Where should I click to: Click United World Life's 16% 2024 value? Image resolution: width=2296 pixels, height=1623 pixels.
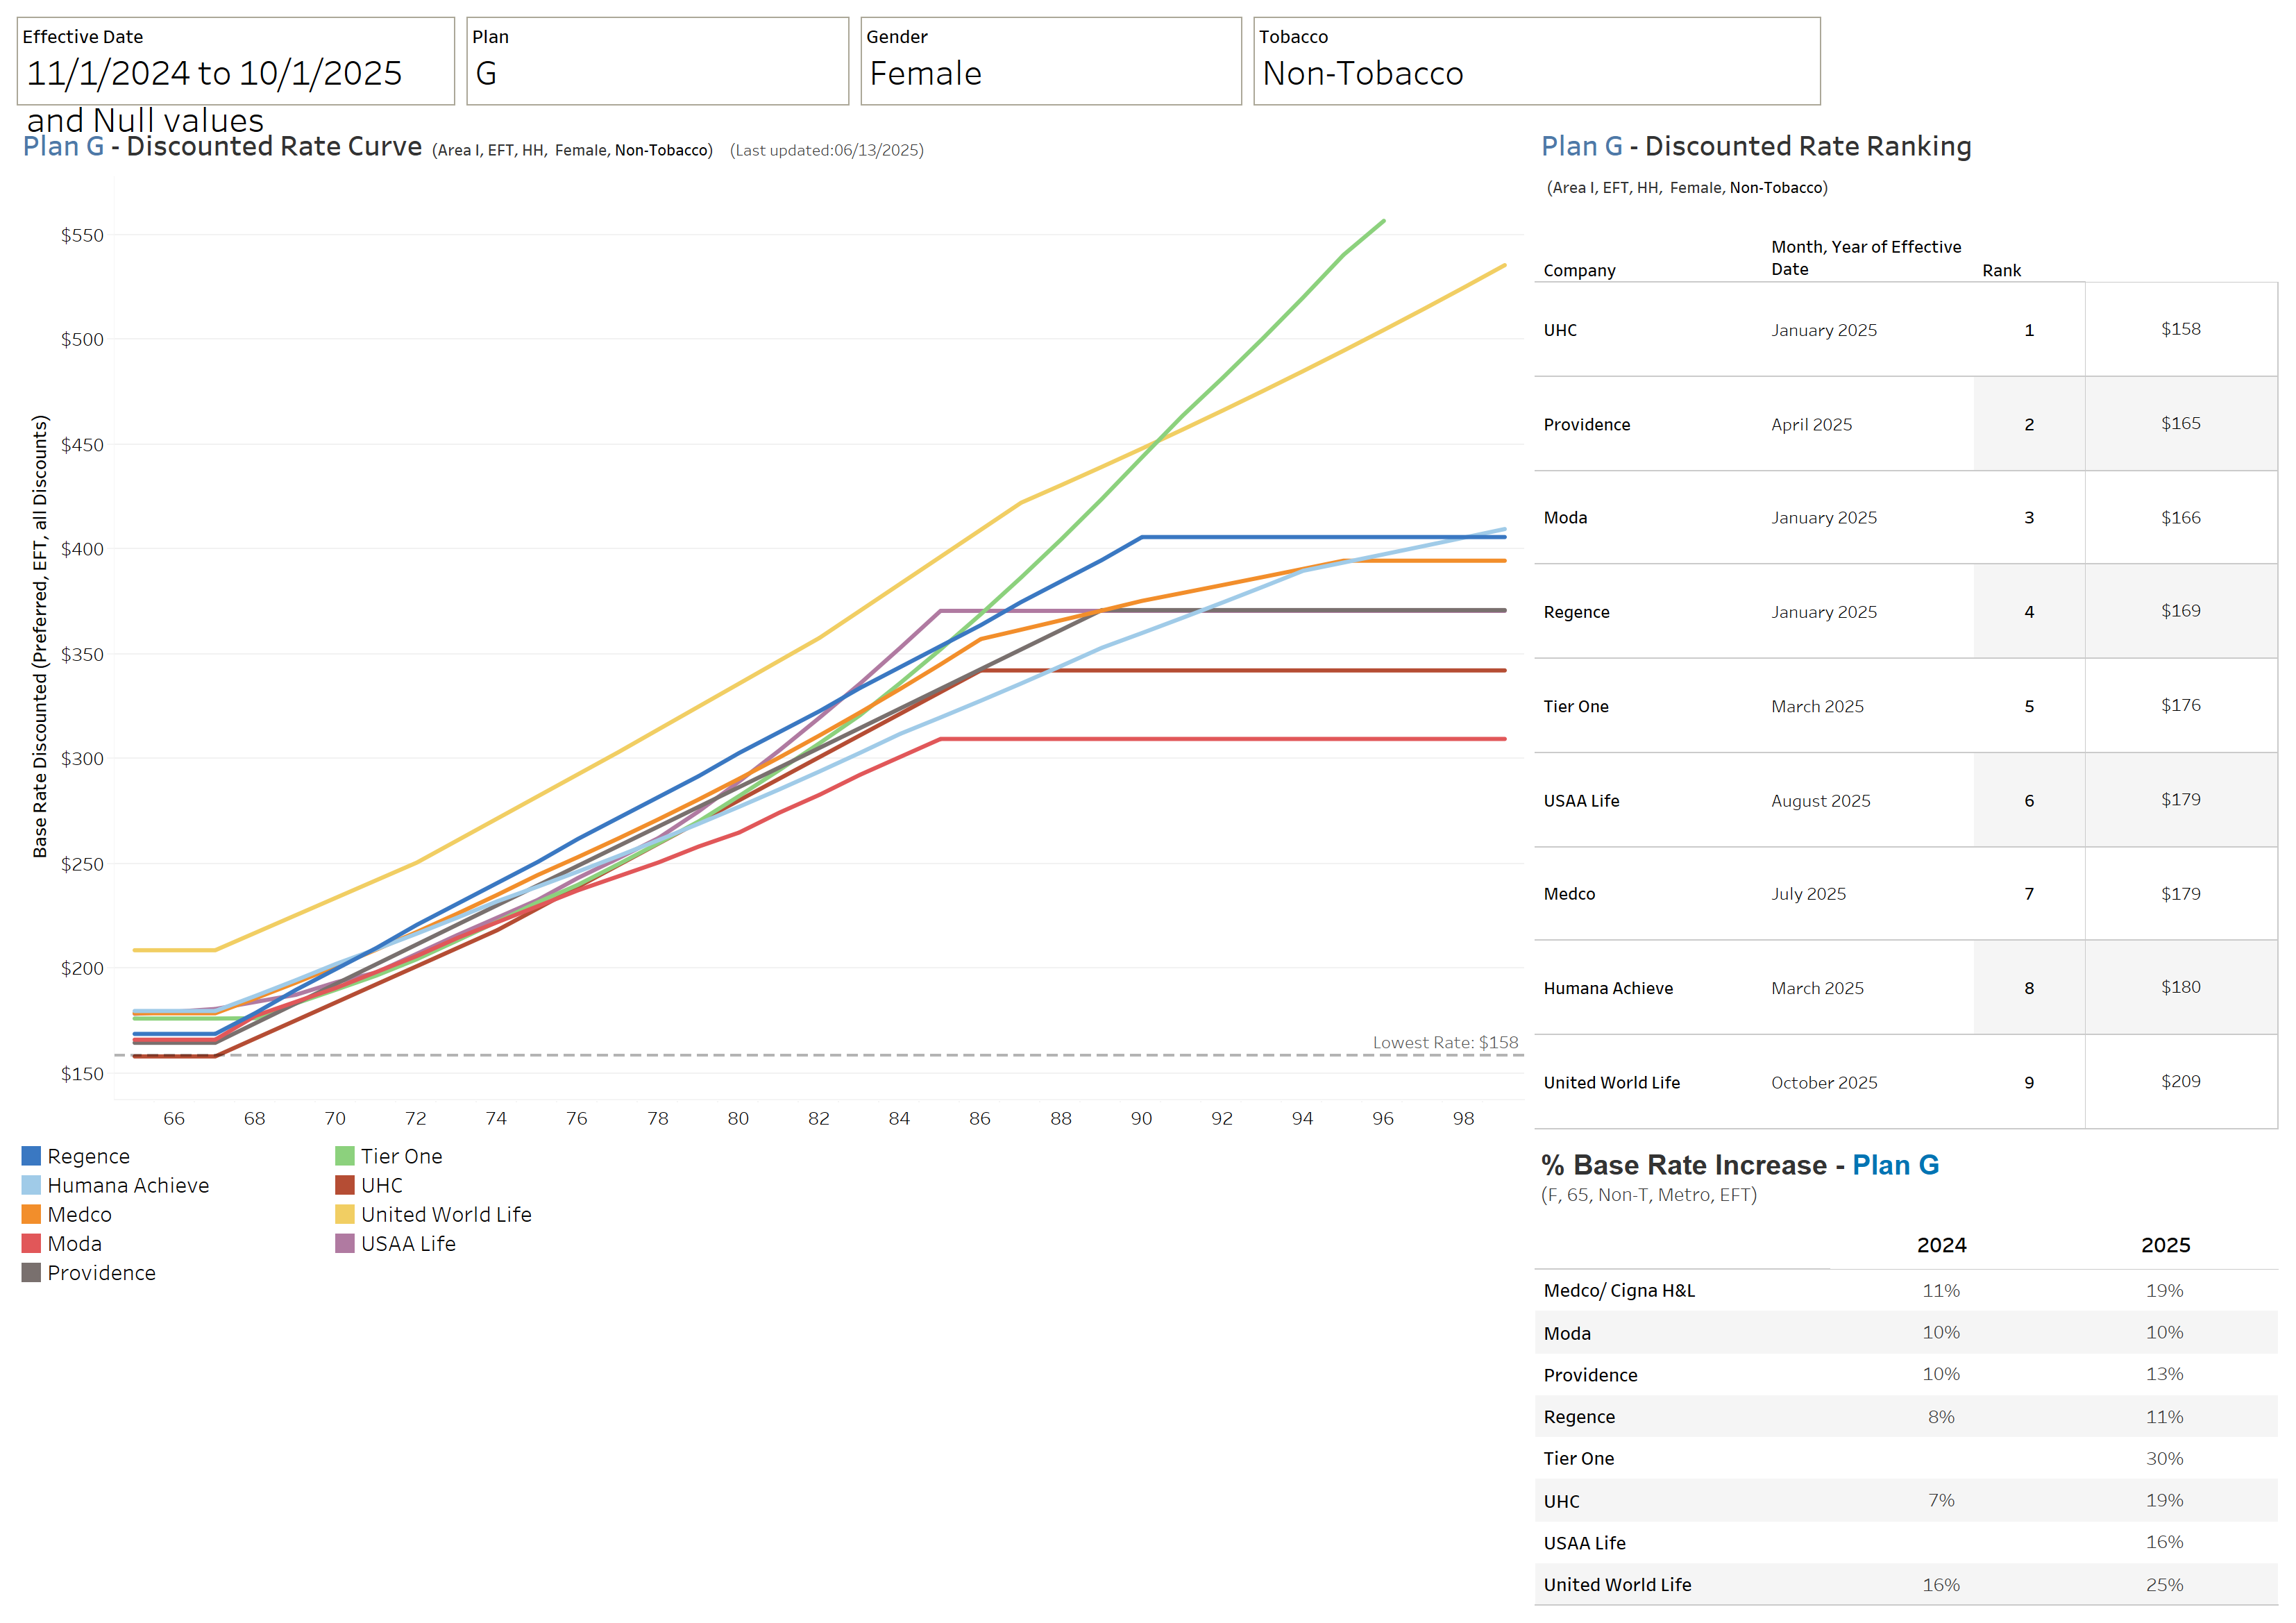tap(1941, 1584)
